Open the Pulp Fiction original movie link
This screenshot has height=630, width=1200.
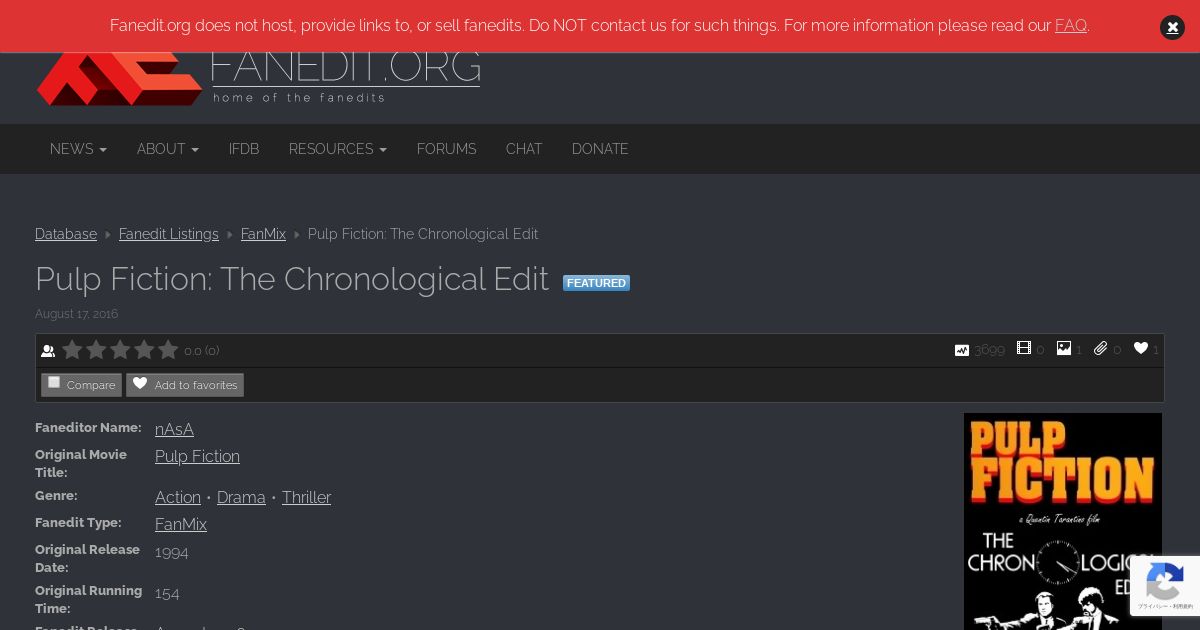coord(197,456)
